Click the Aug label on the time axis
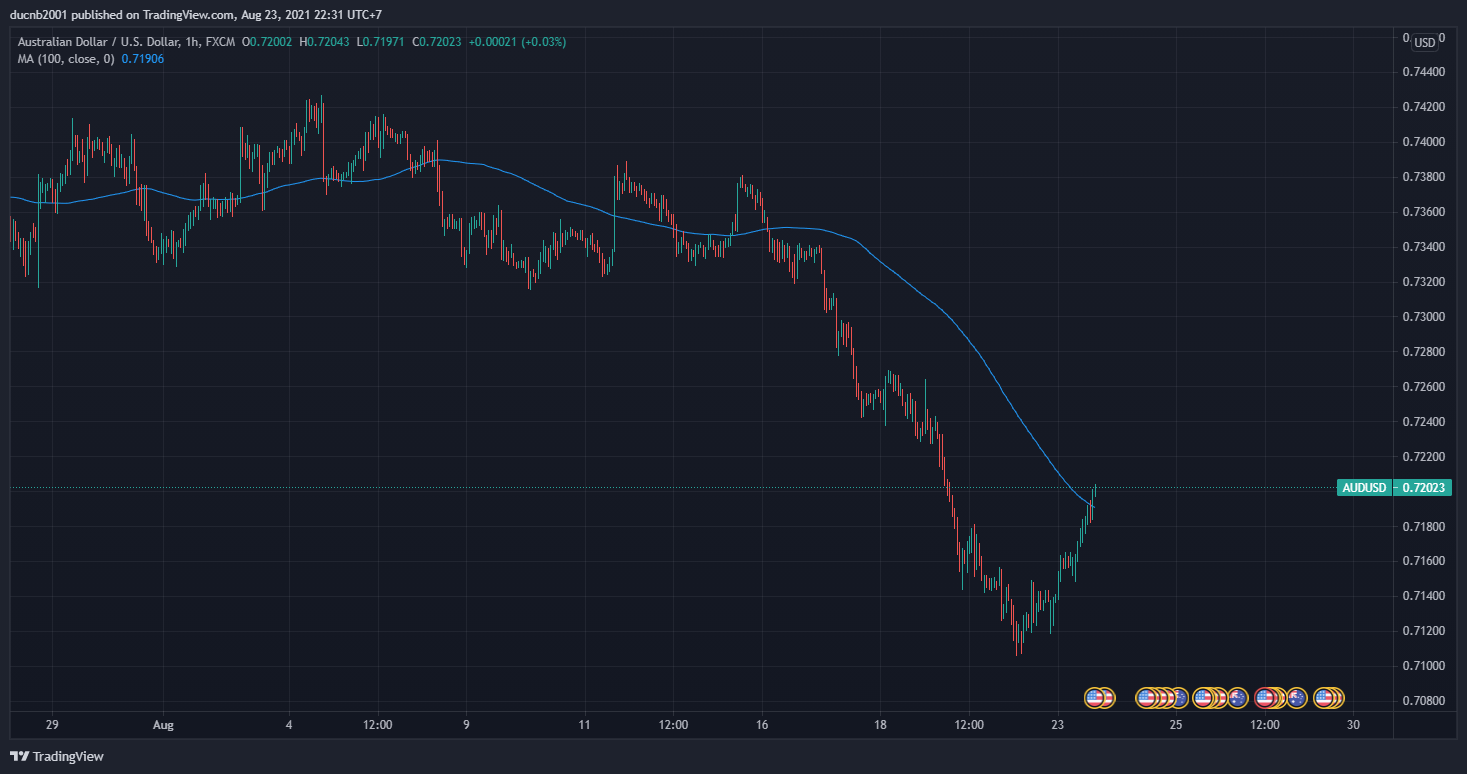 [164, 725]
